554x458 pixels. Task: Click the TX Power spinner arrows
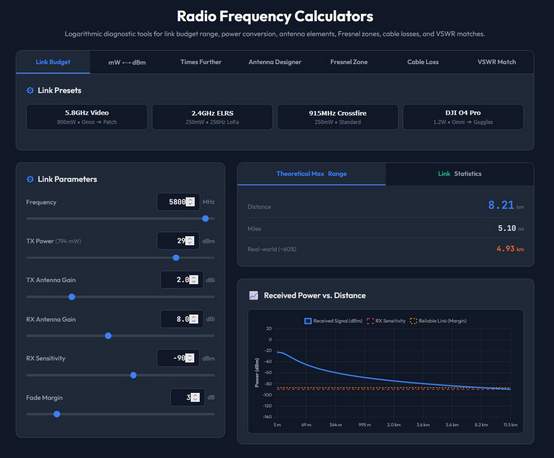tap(190, 241)
